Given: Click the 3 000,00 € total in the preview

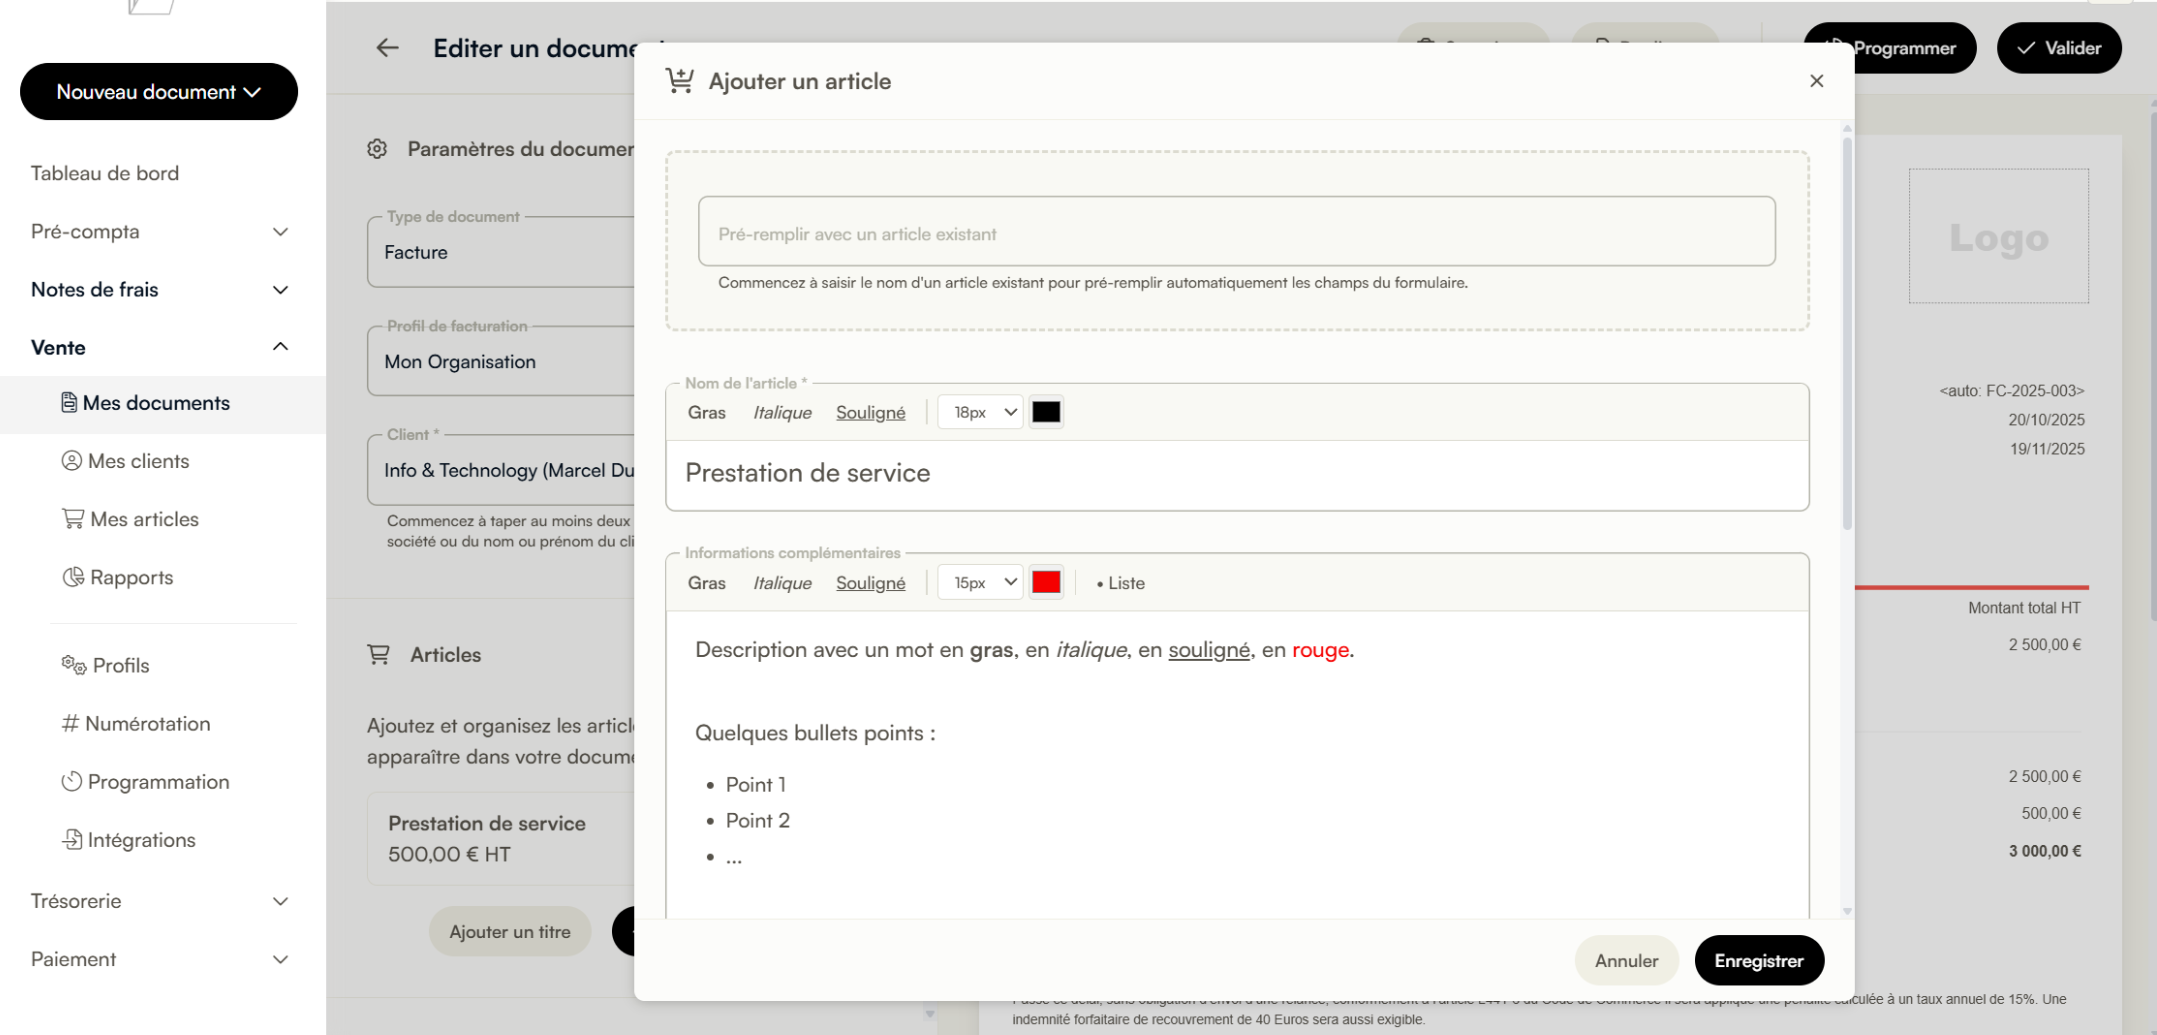Looking at the screenshot, I should tap(2045, 852).
